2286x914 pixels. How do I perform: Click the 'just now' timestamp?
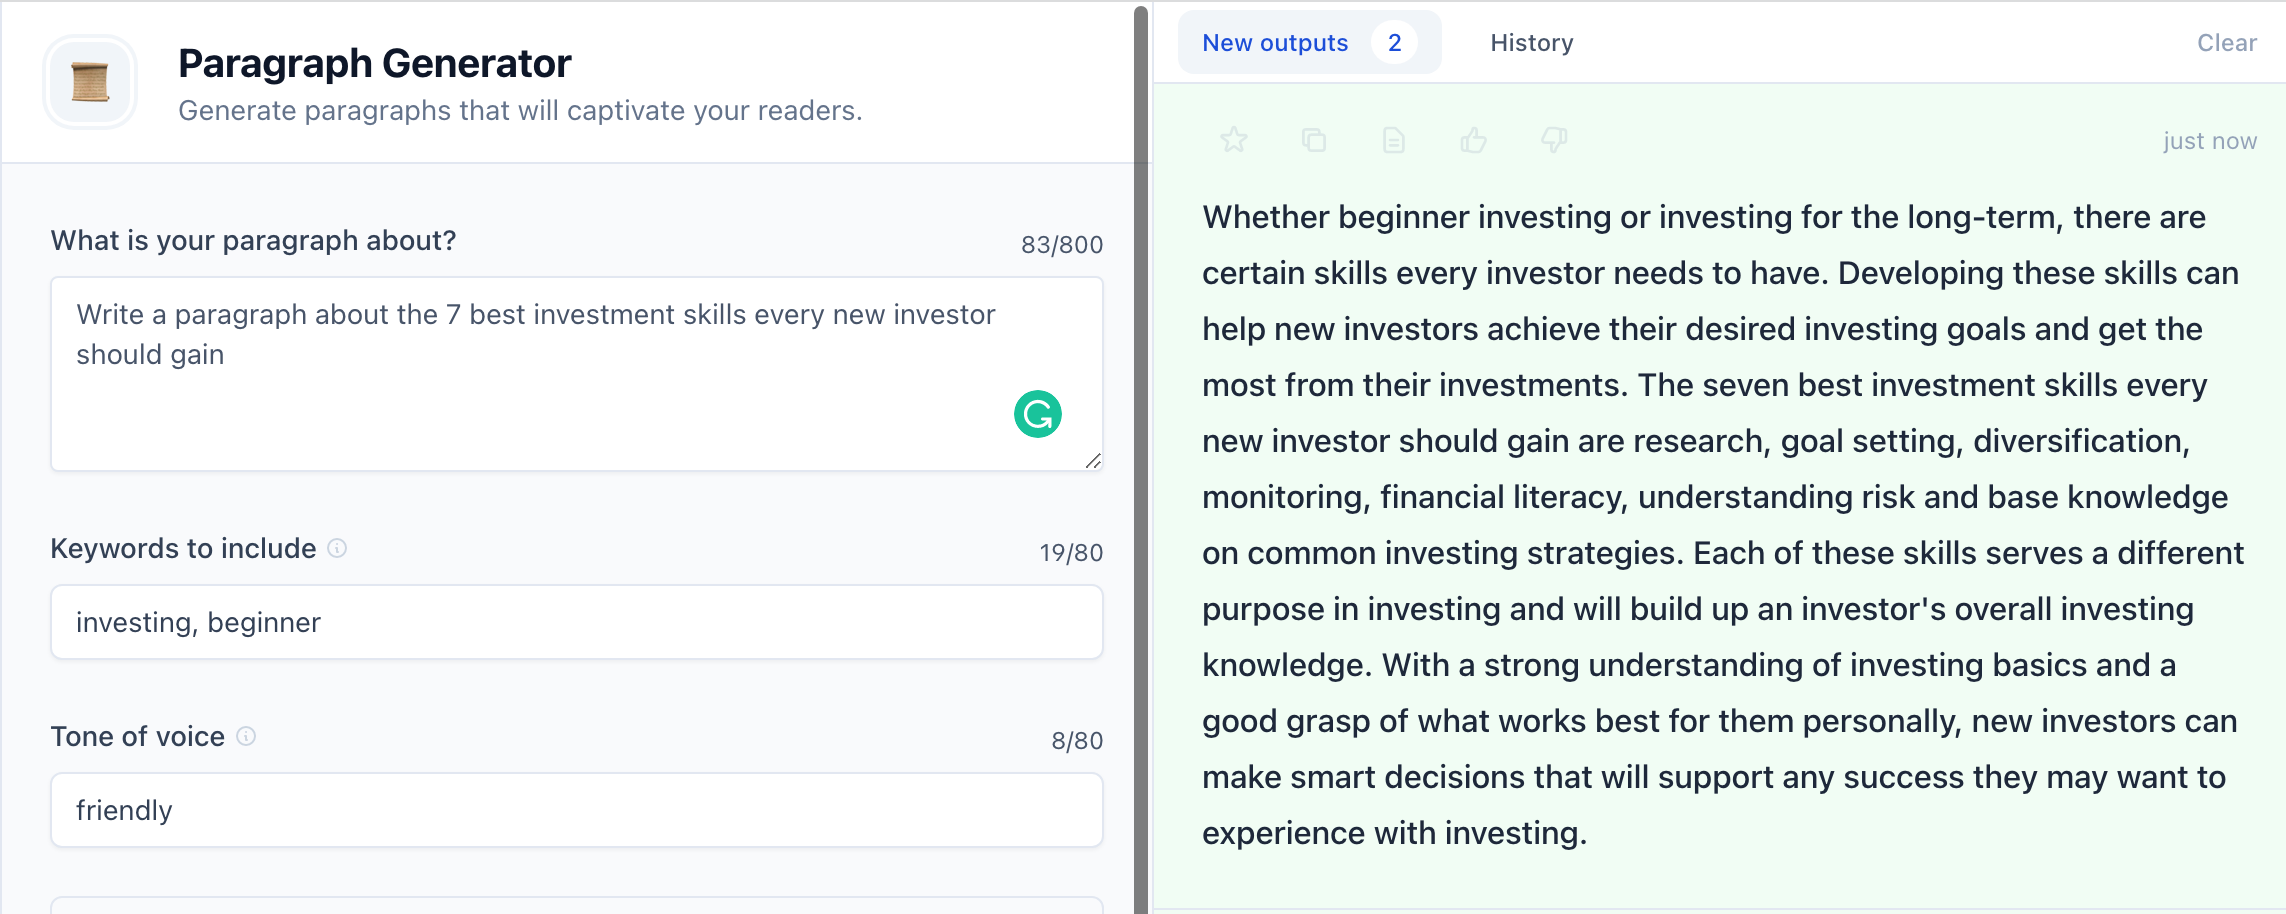click(x=2210, y=141)
